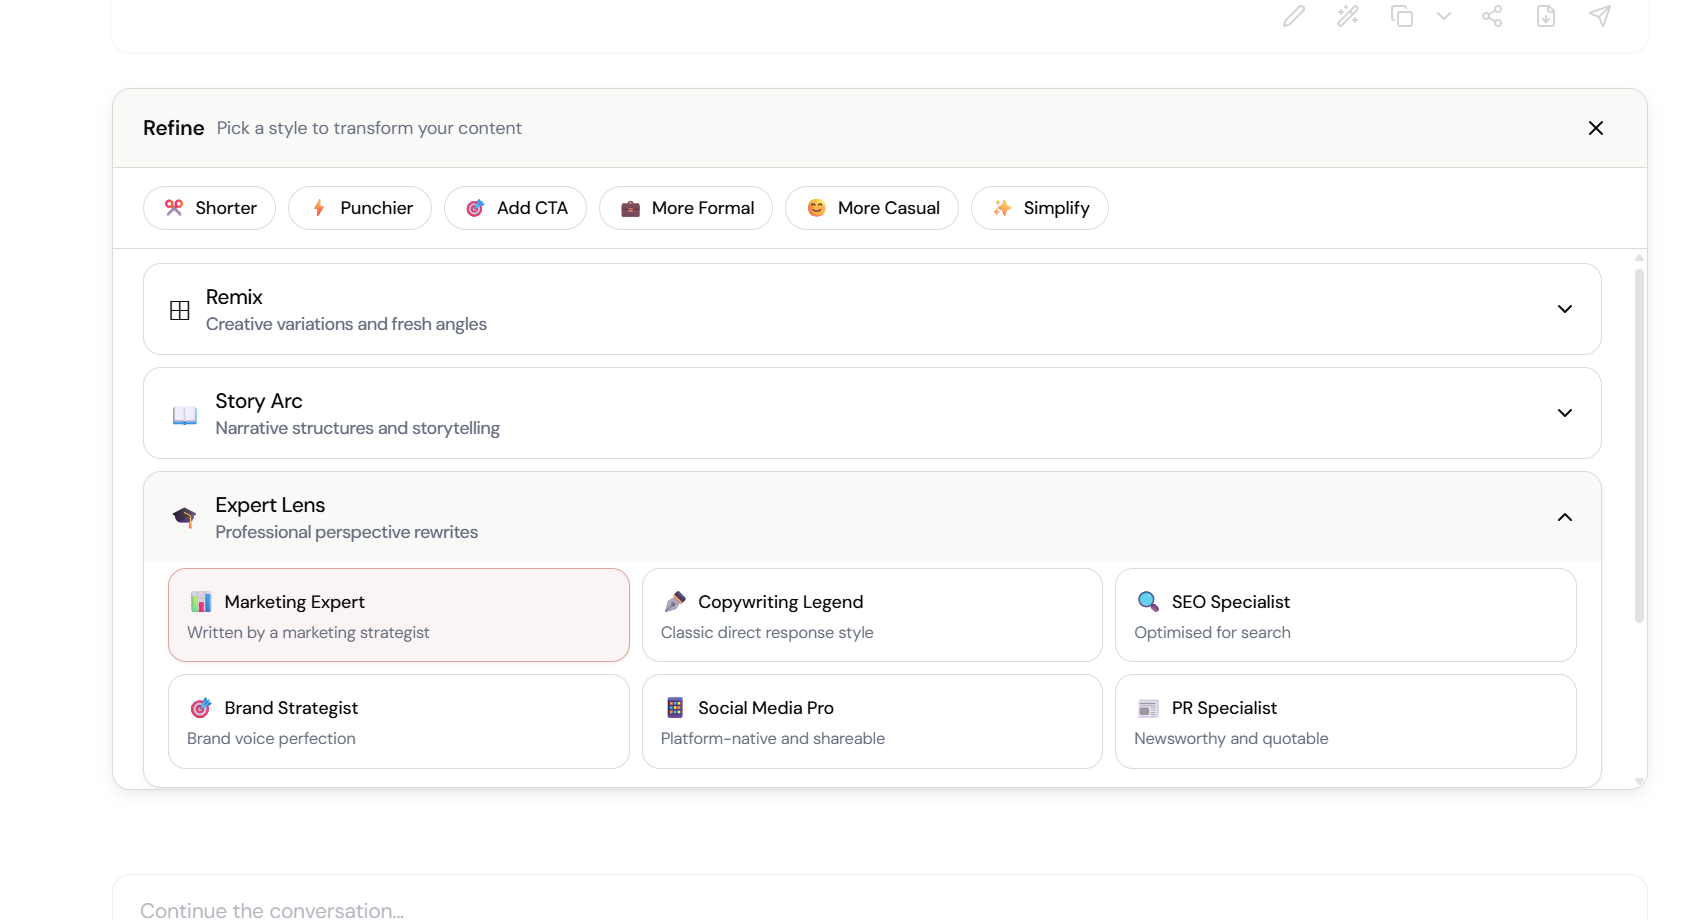This screenshot has height=920, width=1694.
Task: Expand the Remix section
Action: [x=1565, y=309]
